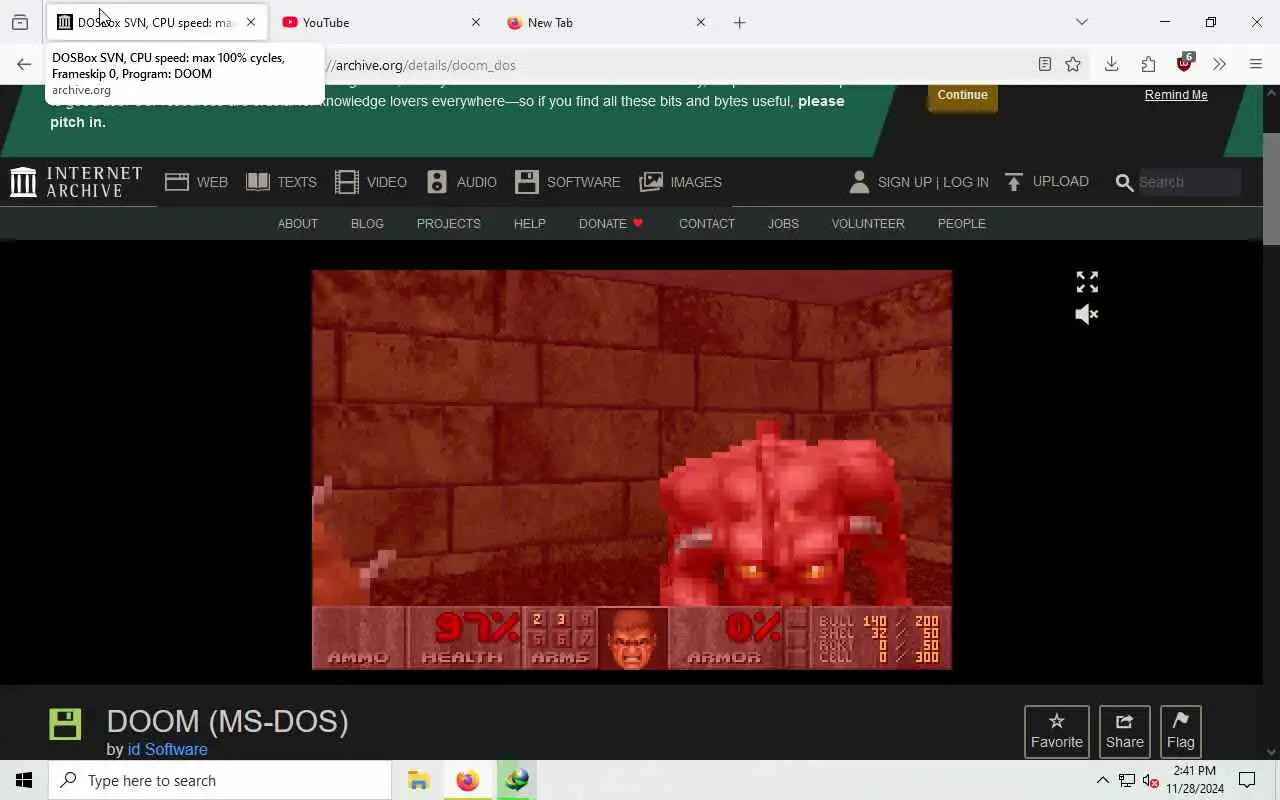Open the Downloads panel

tap(1111, 65)
